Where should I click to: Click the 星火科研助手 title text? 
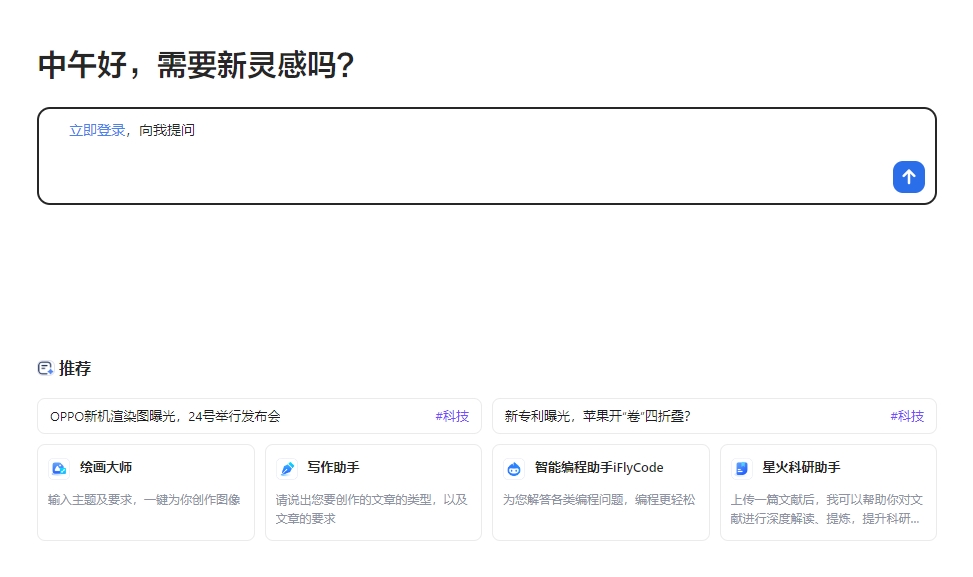click(800, 467)
